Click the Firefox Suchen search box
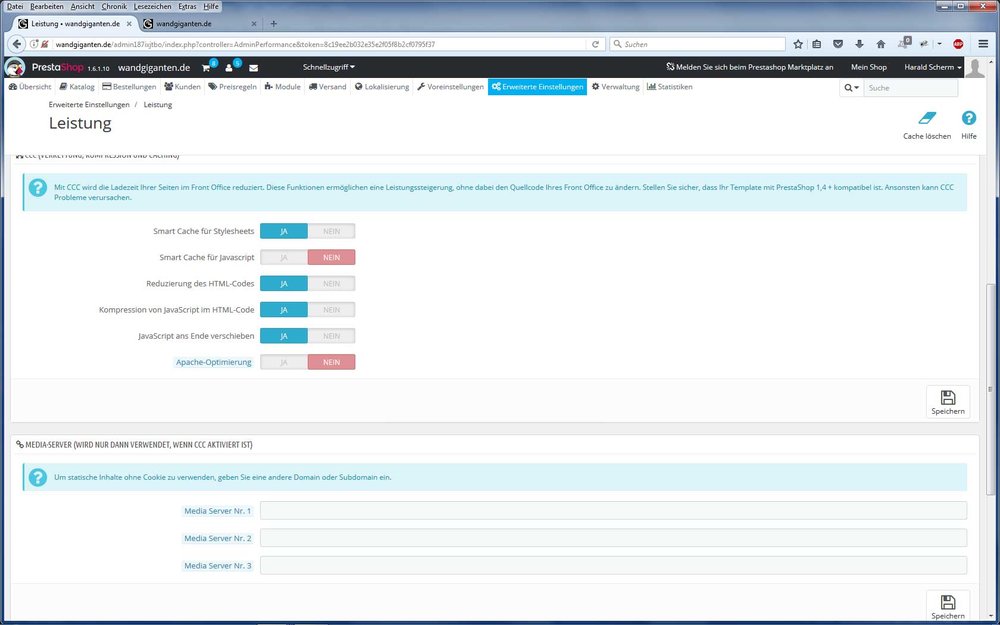The width and height of the screenshot is (1000, 625). [698, 44]
